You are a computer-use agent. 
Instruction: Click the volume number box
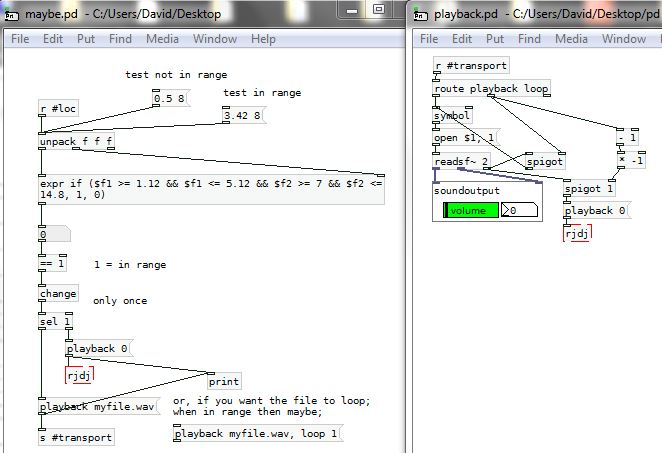click(x=520, y=210)
